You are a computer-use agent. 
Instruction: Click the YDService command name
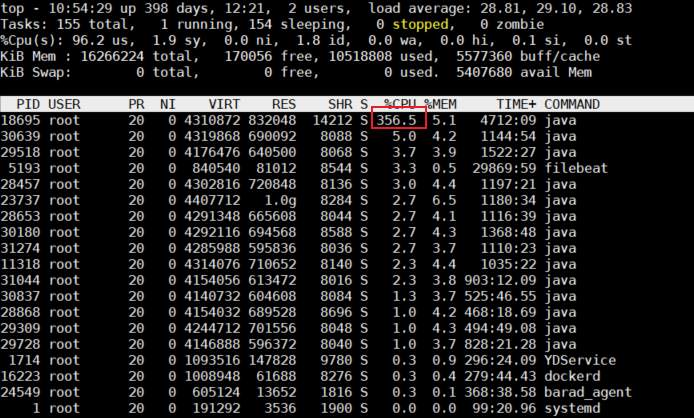pyautogui.click(x=580, y=360)
